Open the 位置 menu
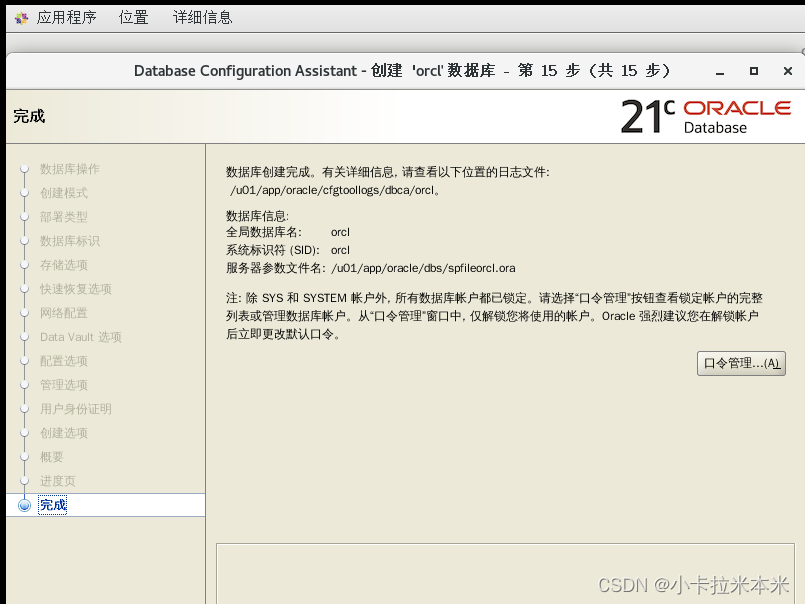The width and height of the screenshot is (805, 604). click(x=133, y=16)
